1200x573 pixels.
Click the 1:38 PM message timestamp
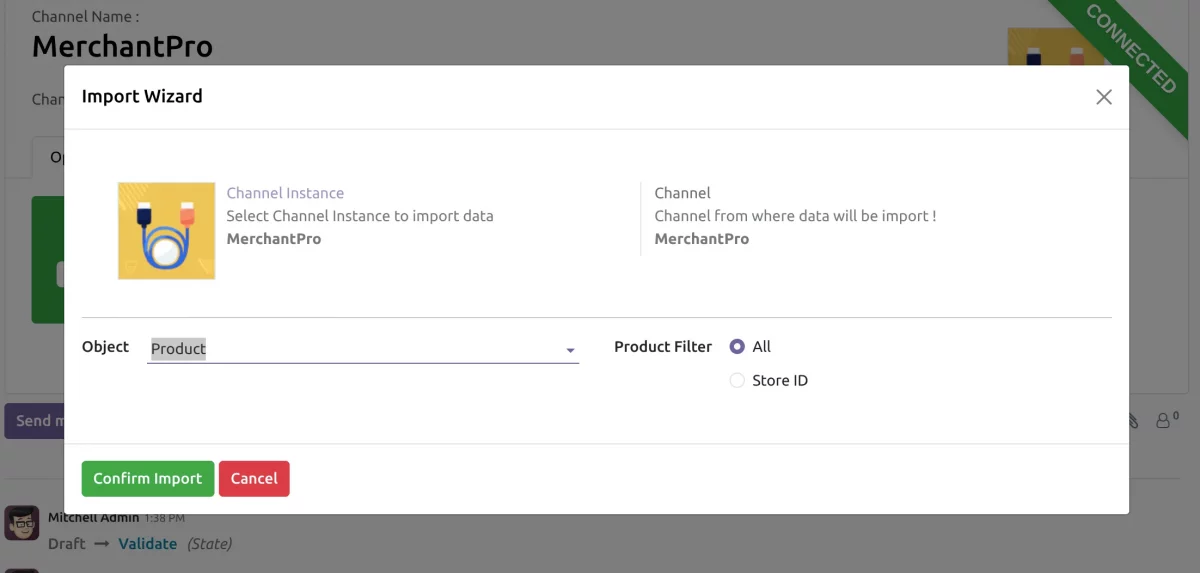point(164,519)
